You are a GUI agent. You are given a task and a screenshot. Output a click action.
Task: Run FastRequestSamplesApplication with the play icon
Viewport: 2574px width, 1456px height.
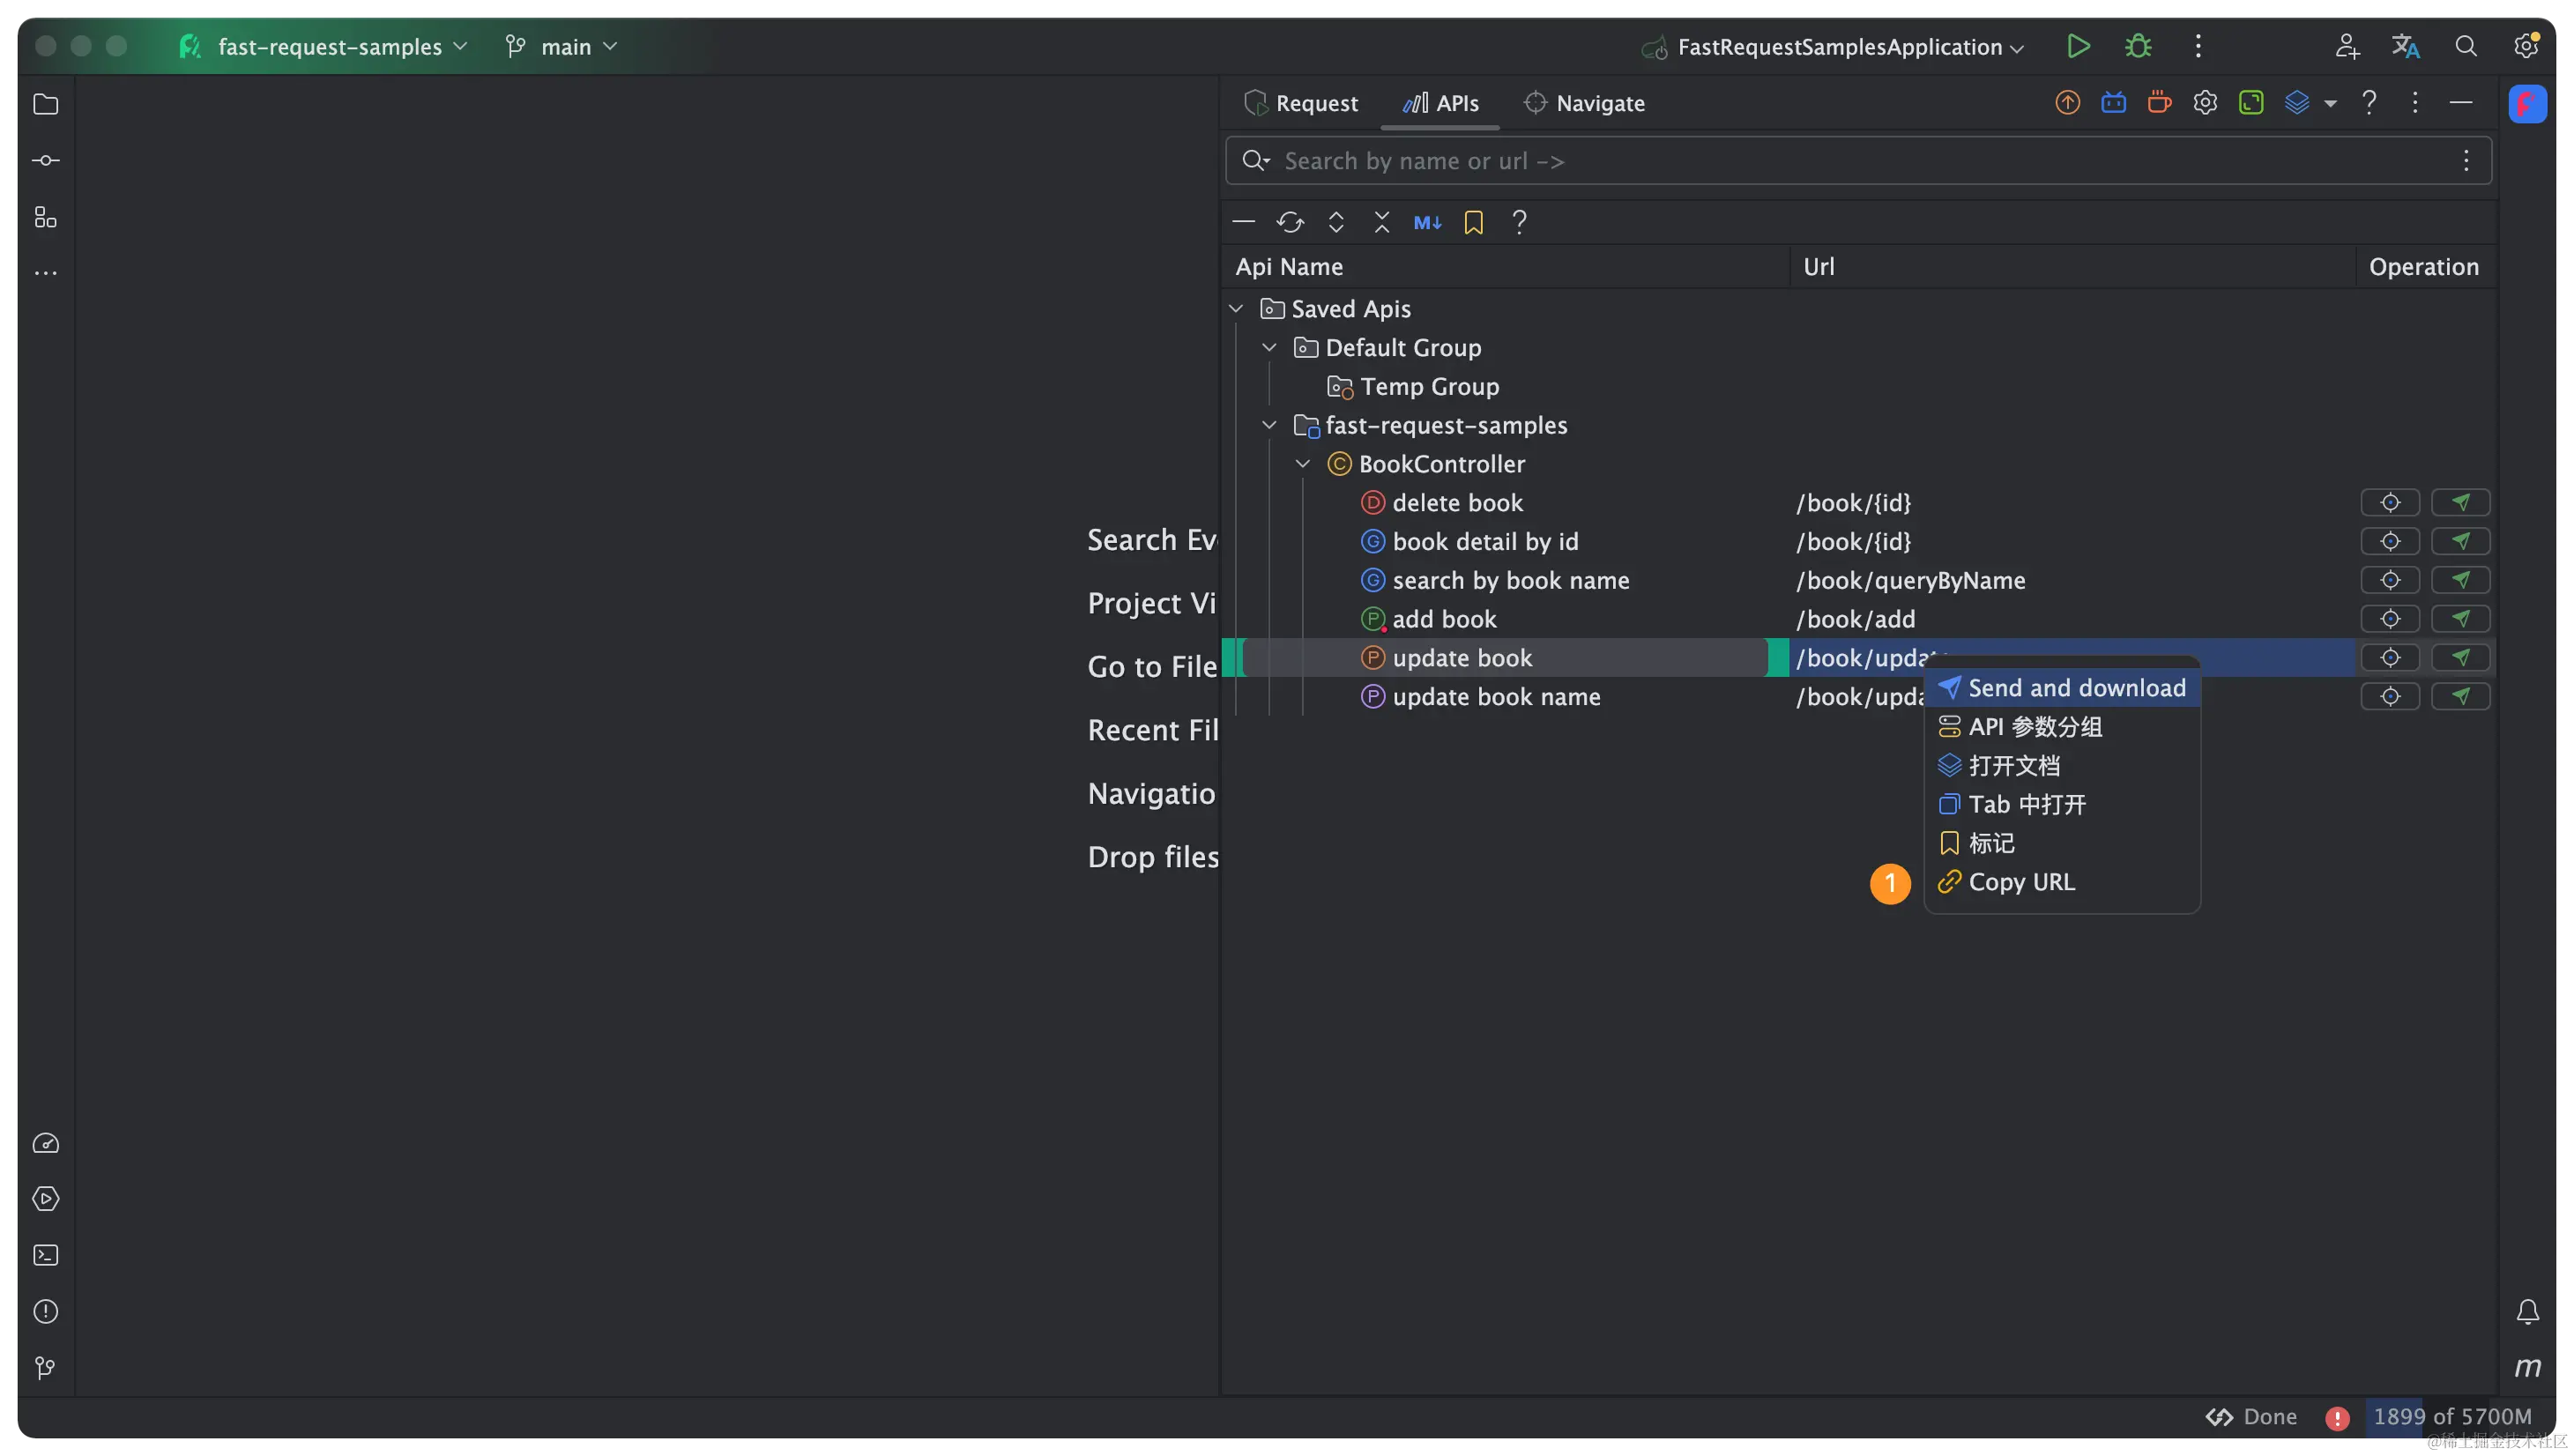pyautogui.click(x=2077, y=46)
